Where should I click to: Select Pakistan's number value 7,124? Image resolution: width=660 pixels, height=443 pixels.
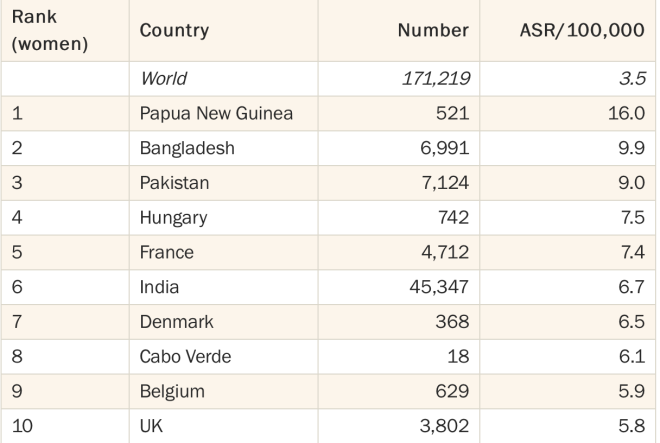(445, 183)
